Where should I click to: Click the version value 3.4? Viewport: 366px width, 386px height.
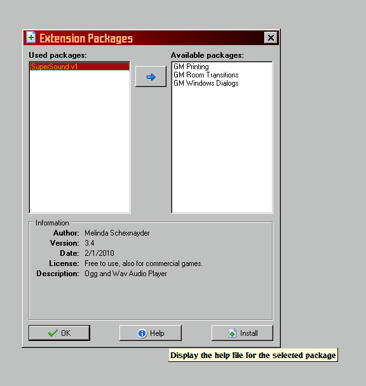89,243
